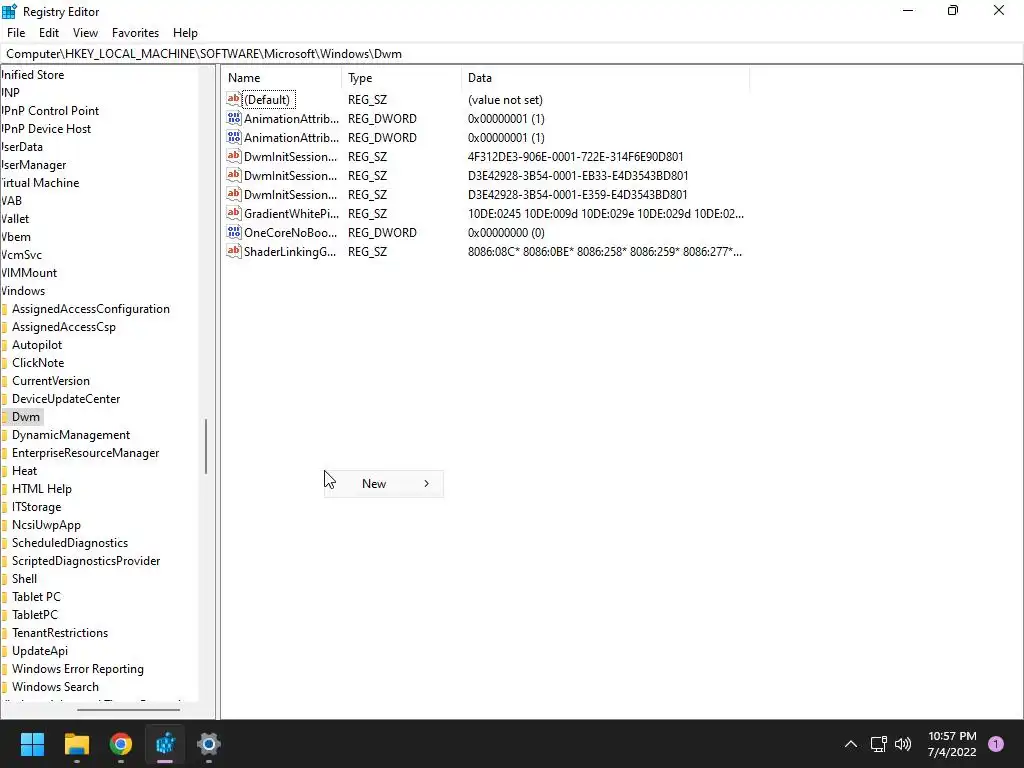Click the string icon of GradientWhitePi... value
1024x768 pixels.
tap(233, 214)
